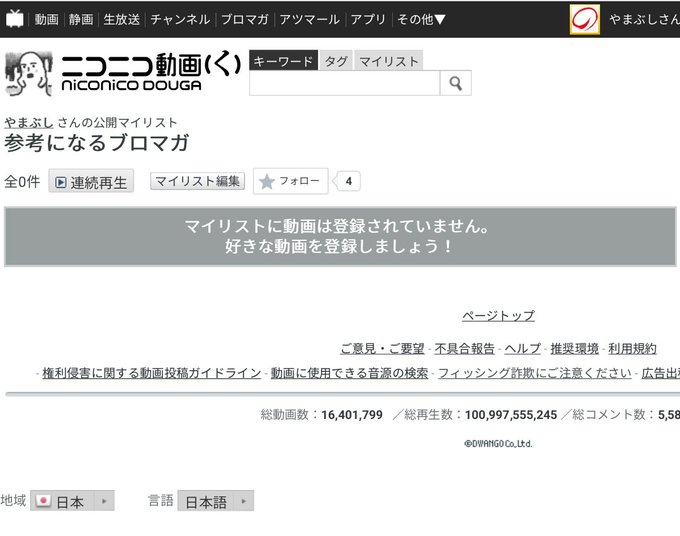This screenshot has height=536, width=680.
Task: Open the 不具合報告 link
Action: (x=464, y=348)
